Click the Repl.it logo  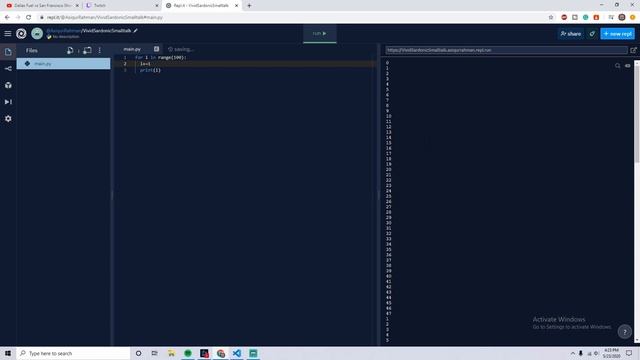pos(21,33)
